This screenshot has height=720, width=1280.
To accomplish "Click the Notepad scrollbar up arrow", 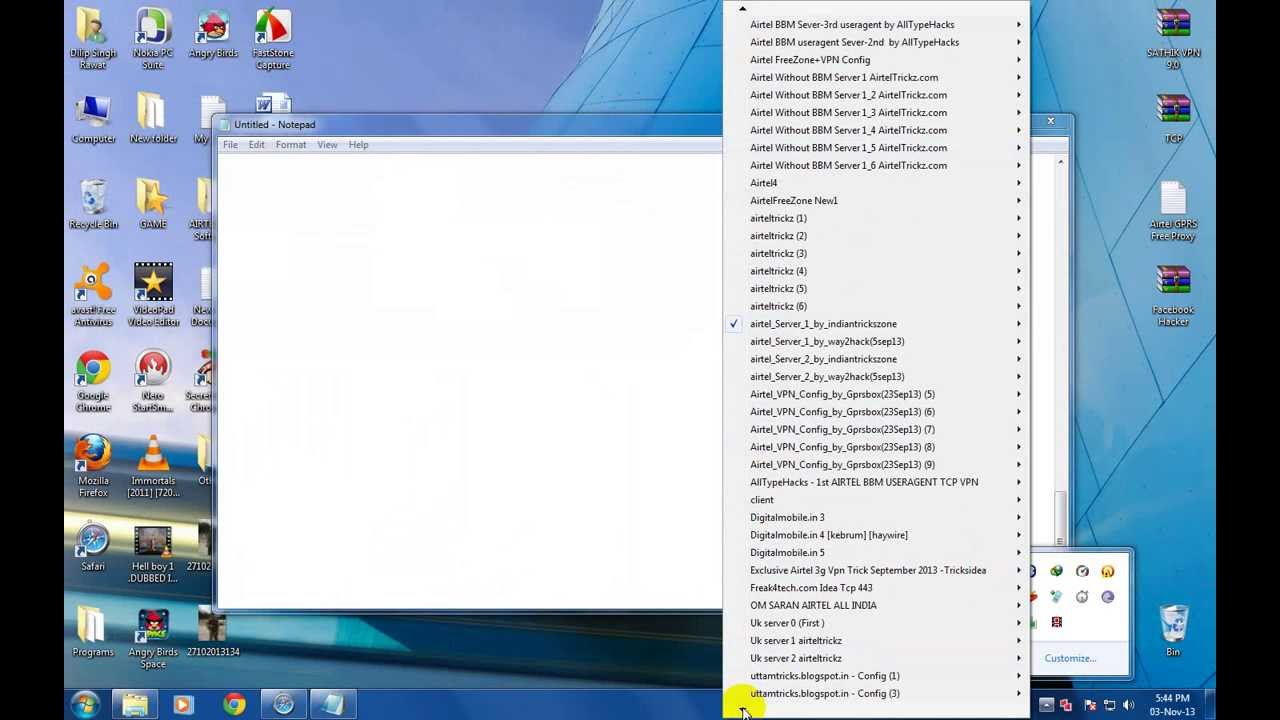I will [x=1060, y=161].
